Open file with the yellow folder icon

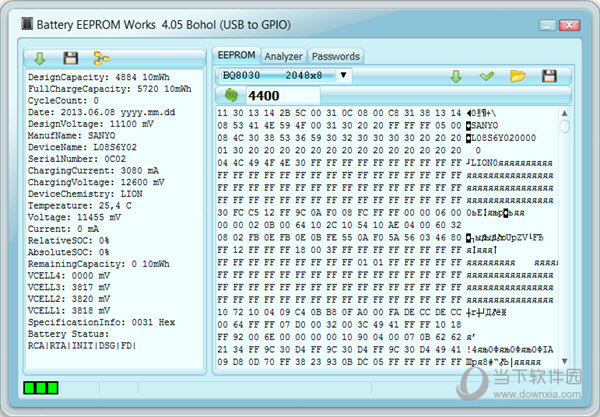(518, 75)
